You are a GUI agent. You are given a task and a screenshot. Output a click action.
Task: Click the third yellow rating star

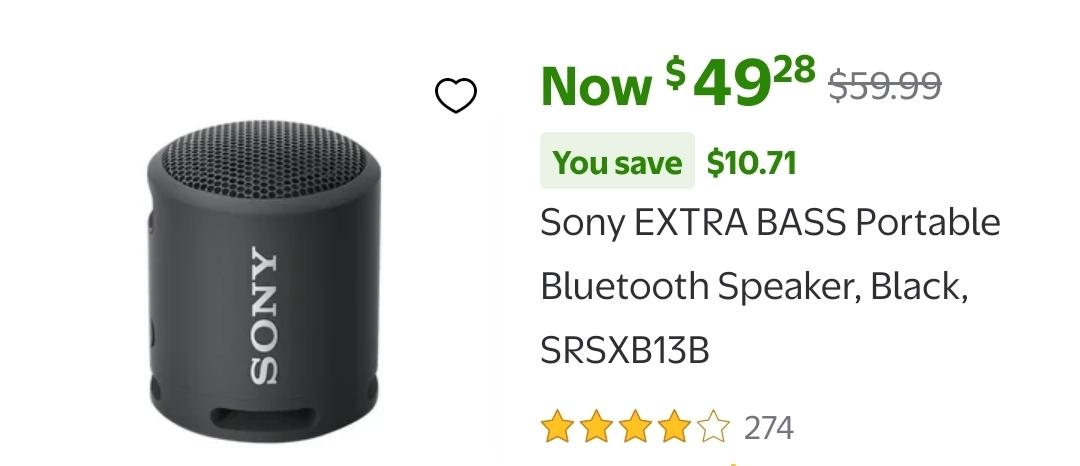pyautogui.click(x=635, y=429)
